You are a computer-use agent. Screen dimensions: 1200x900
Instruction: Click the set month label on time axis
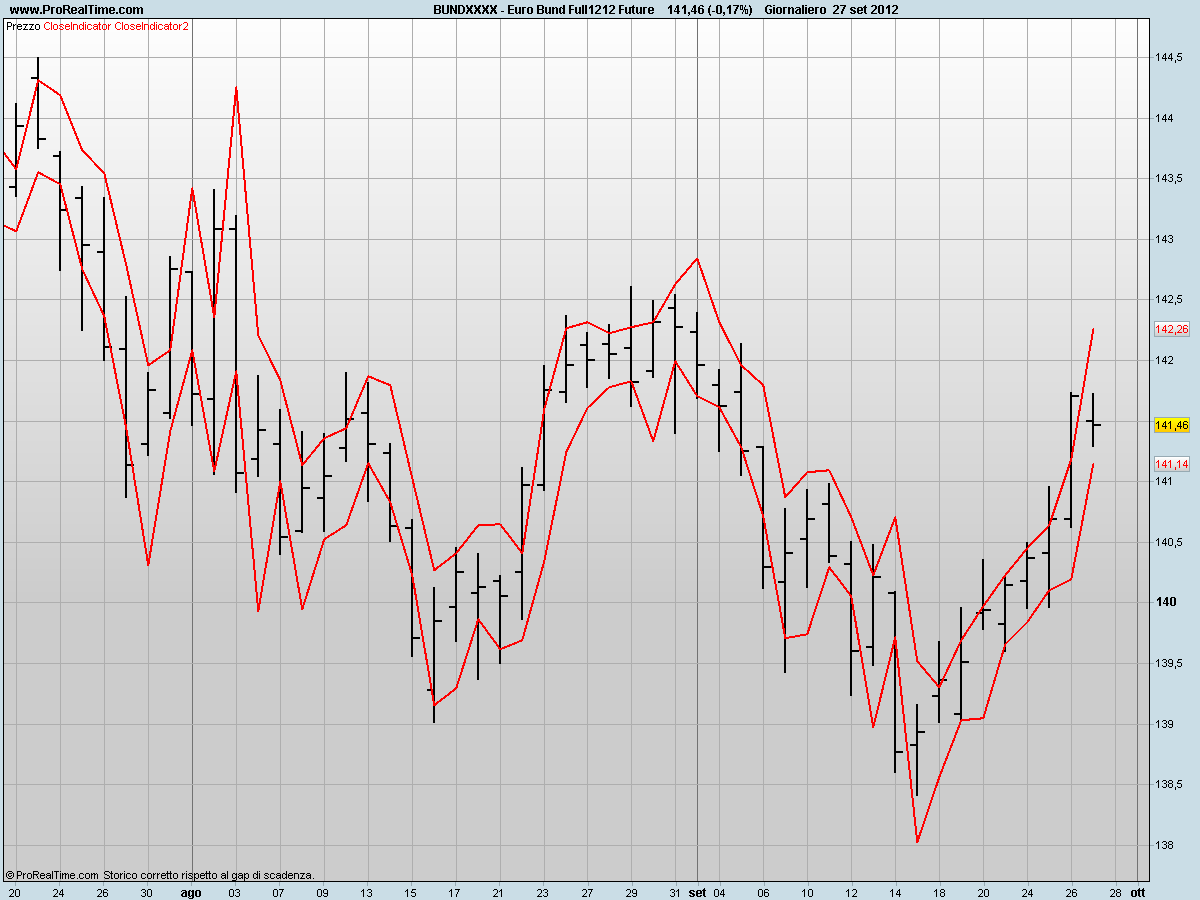tap(697, 891)
